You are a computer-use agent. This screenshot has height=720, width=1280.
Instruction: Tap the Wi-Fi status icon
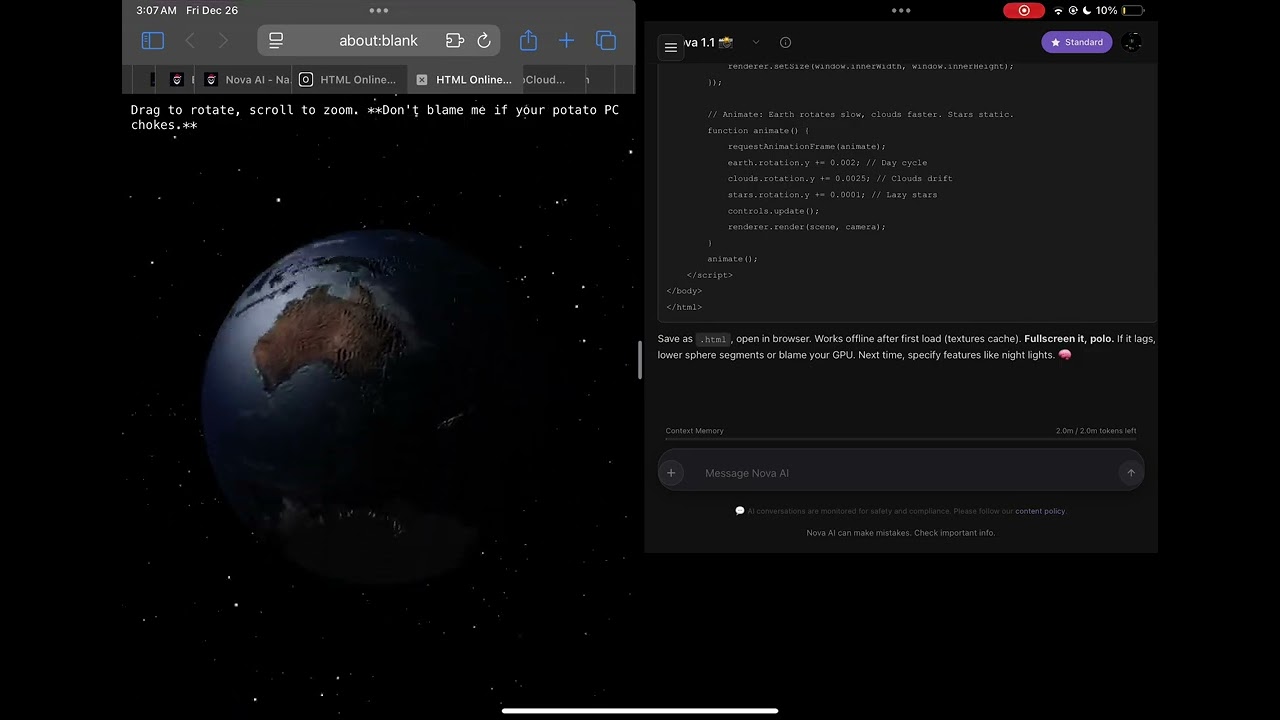[1058, 10]
